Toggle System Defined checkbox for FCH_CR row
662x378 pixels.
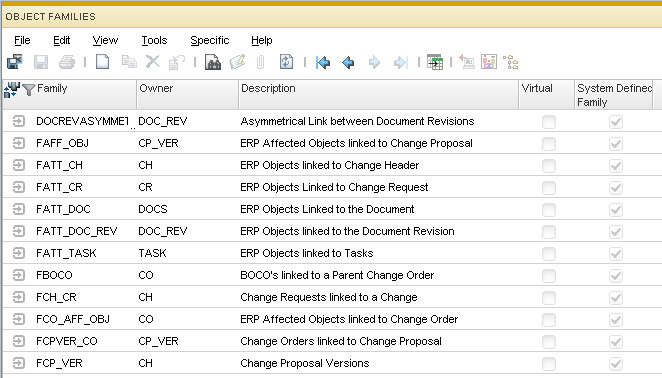click(616, 298)
